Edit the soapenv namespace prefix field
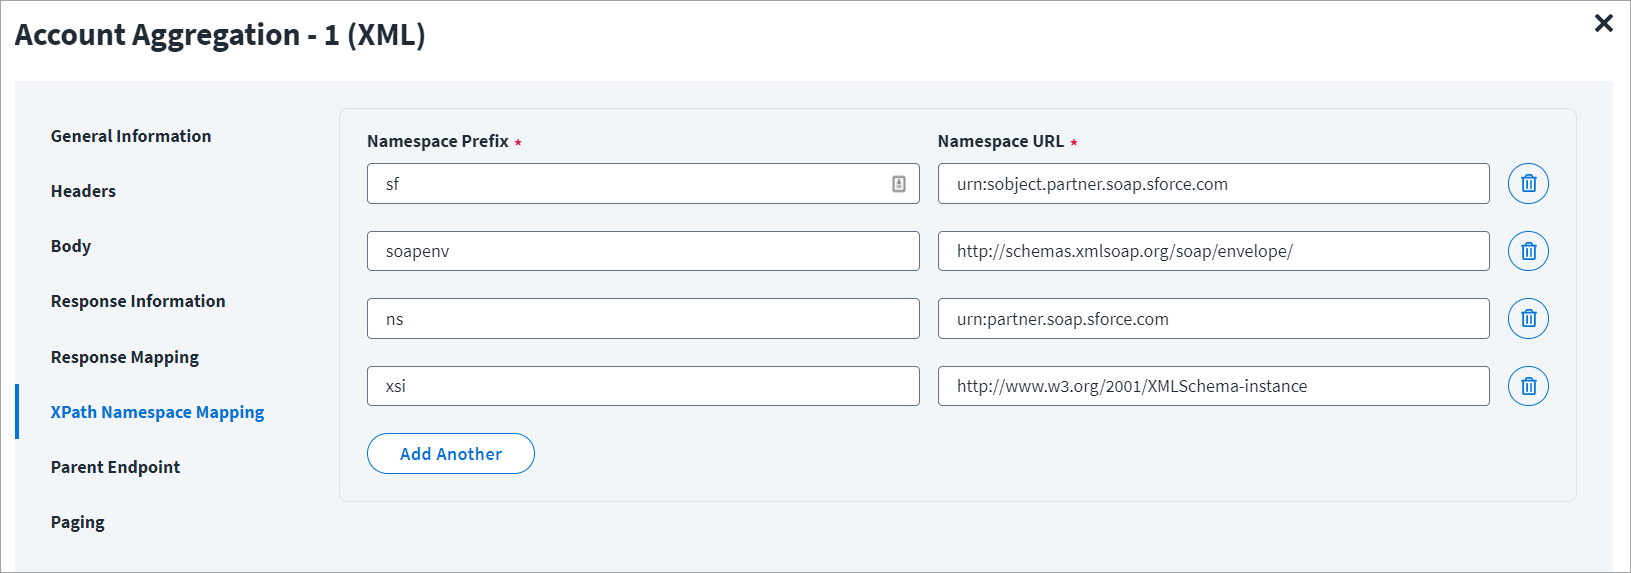Viewport: 1631px width, 573px height. (642, 251)
